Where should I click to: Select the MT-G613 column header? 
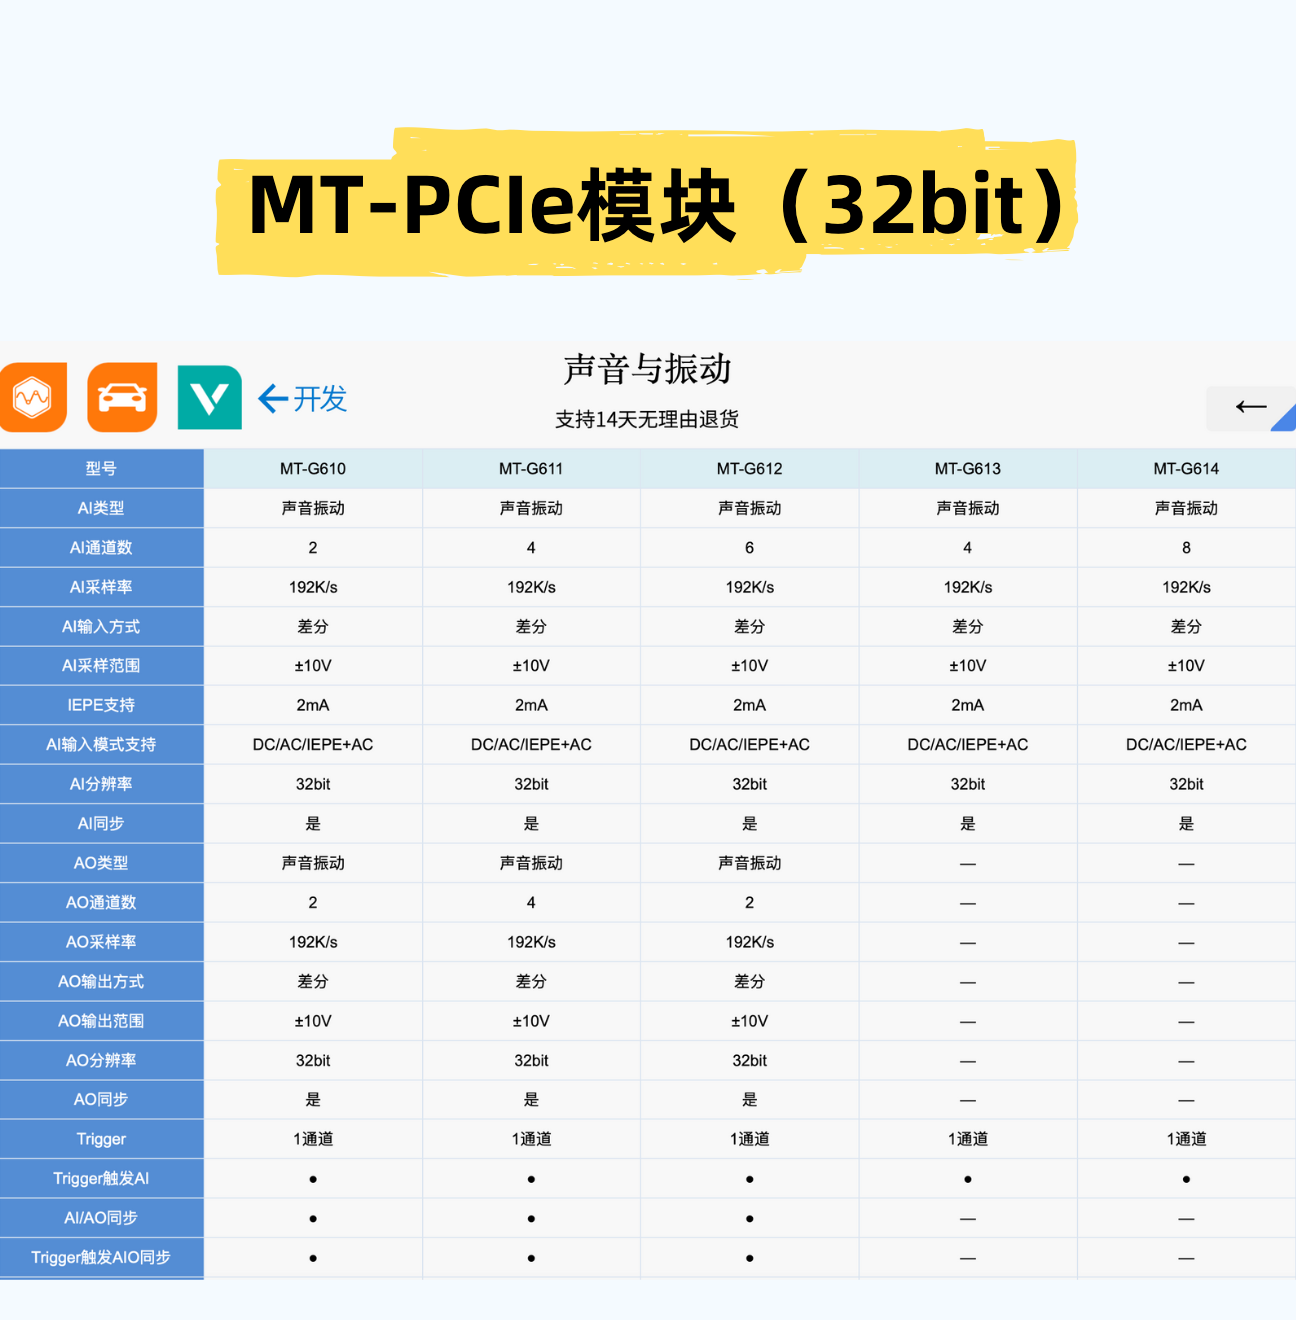[x=968, y=469]
